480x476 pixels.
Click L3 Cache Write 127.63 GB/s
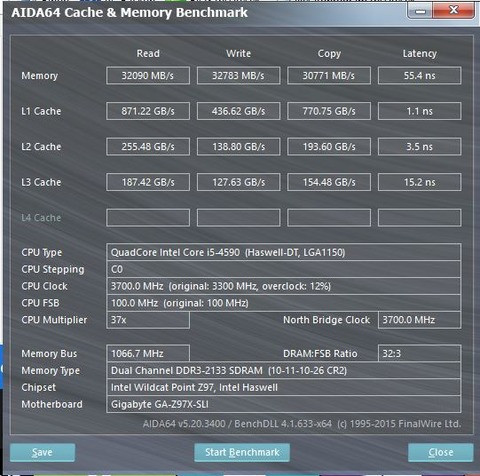238,182
